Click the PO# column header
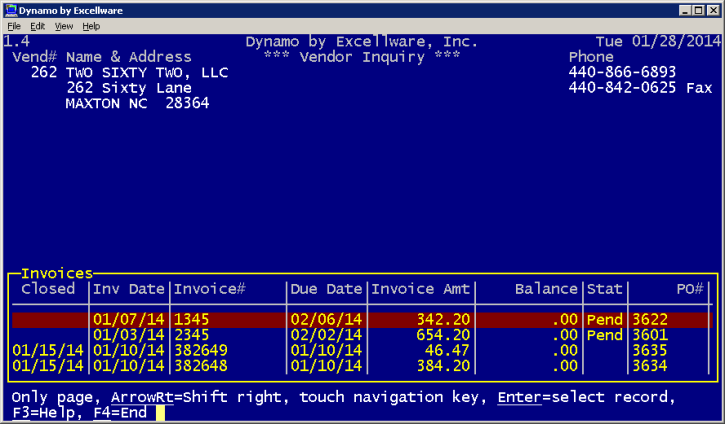Viewport: 725px width, 424px height. [690, 289]
